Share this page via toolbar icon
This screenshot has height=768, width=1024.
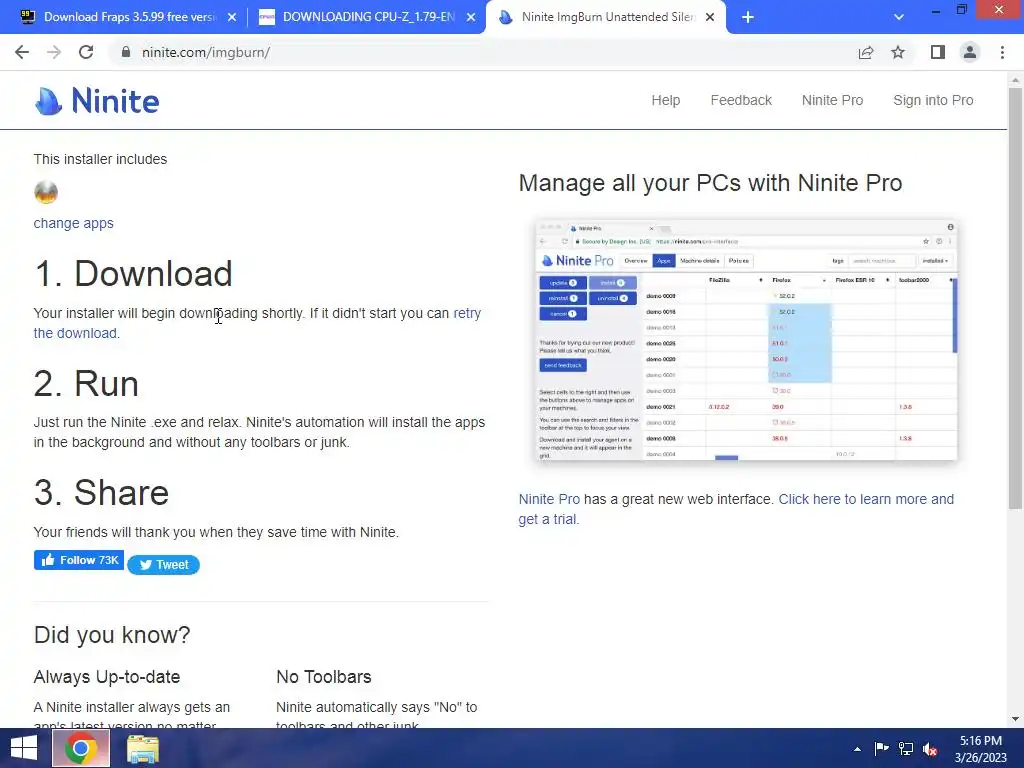[865, 52]
